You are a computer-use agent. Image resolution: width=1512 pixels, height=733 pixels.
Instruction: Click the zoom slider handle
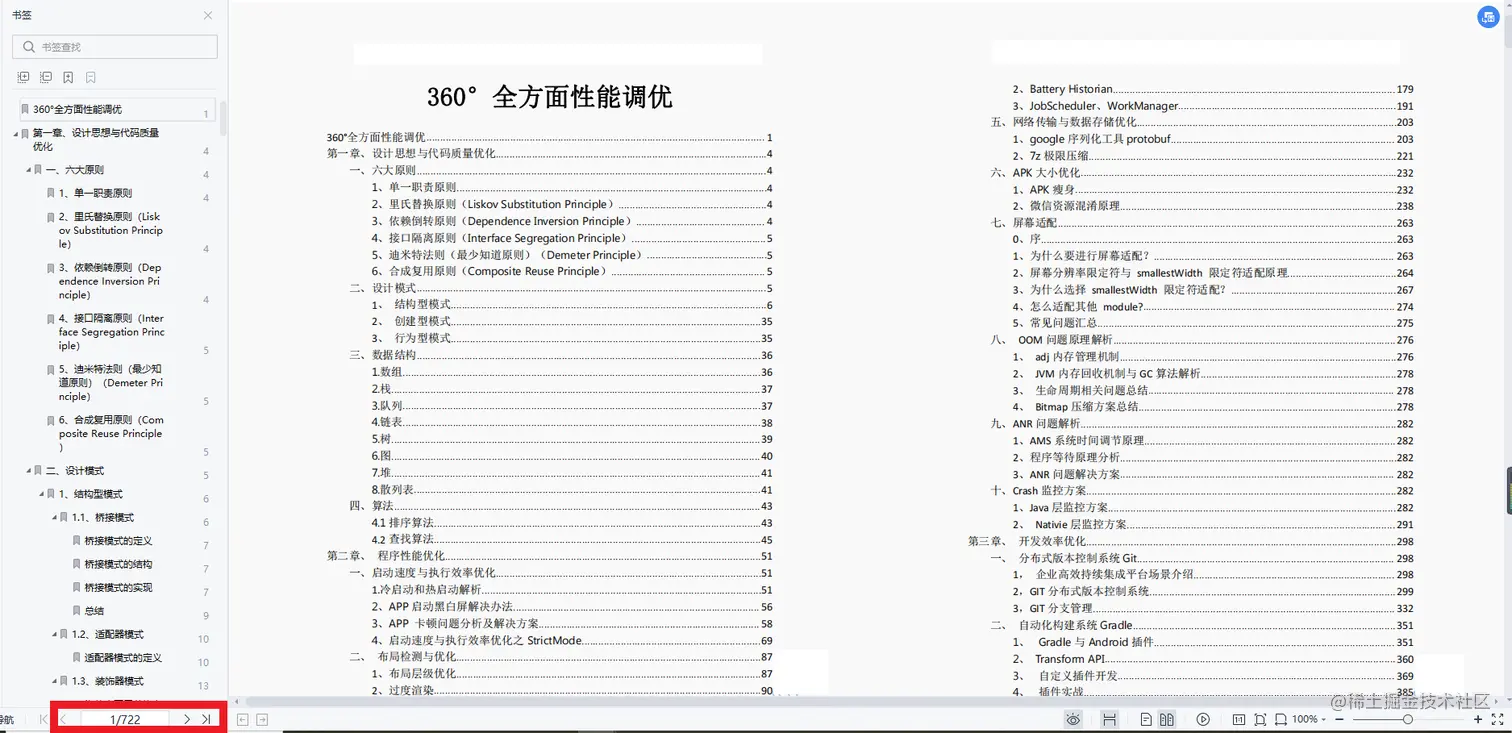[x=1408, y=719]
